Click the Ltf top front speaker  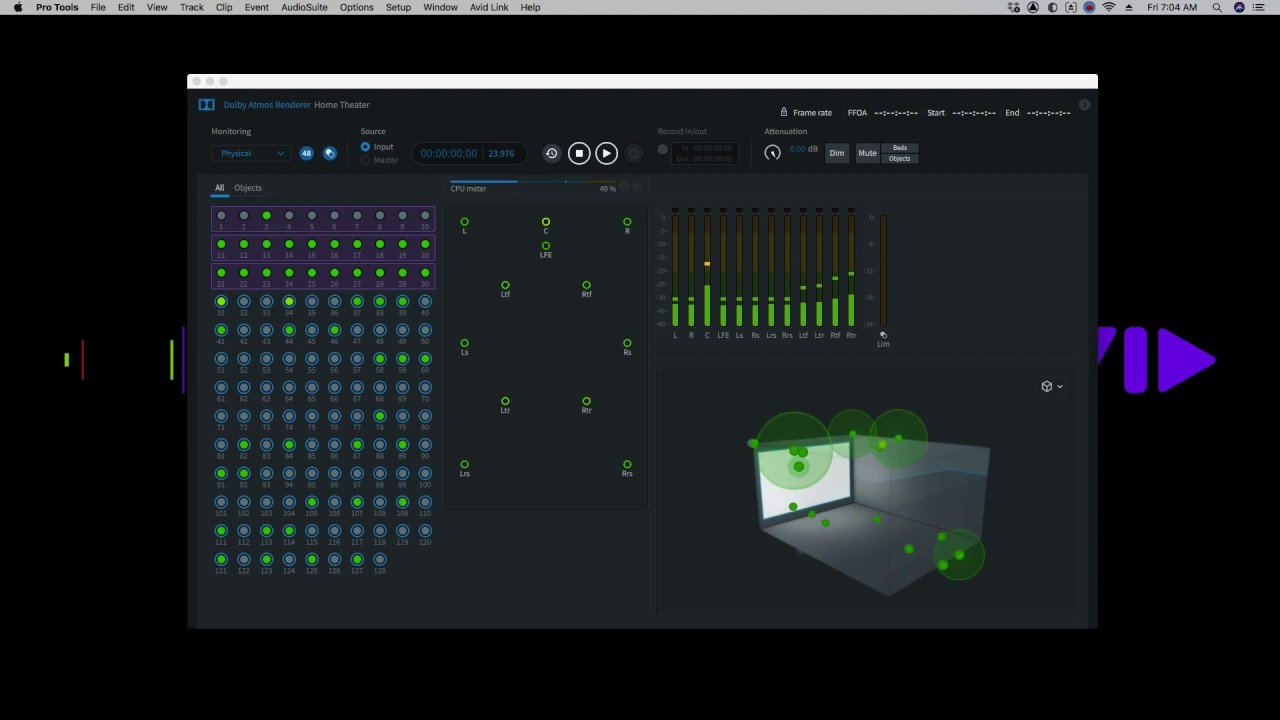(505, 285)
